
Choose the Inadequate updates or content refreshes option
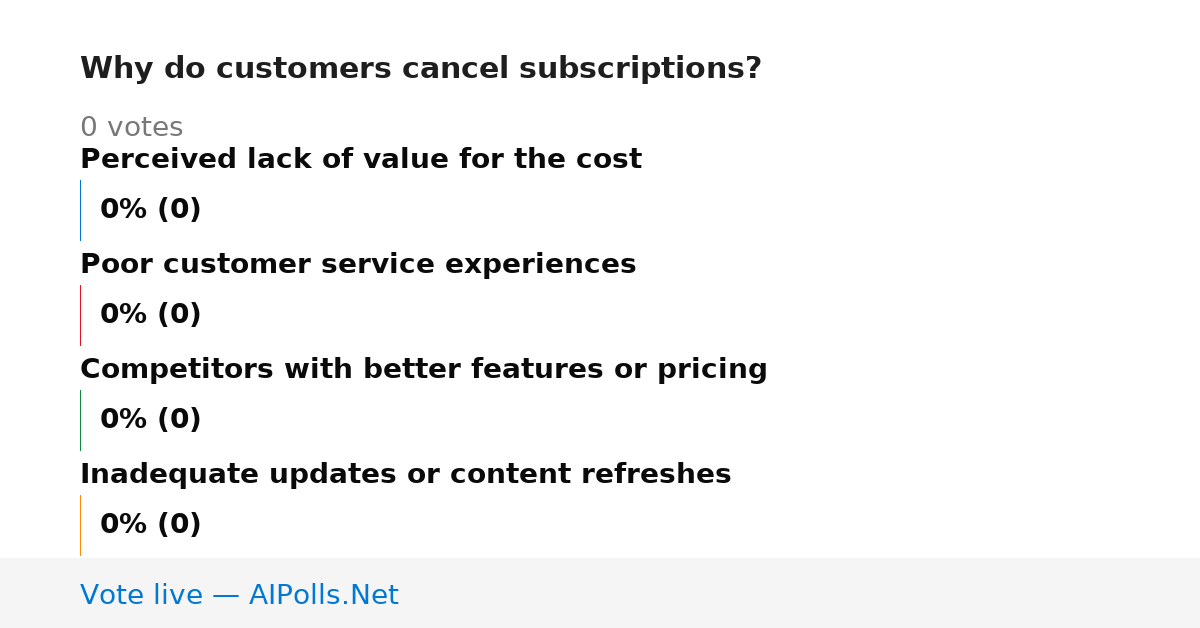point(405,474)
